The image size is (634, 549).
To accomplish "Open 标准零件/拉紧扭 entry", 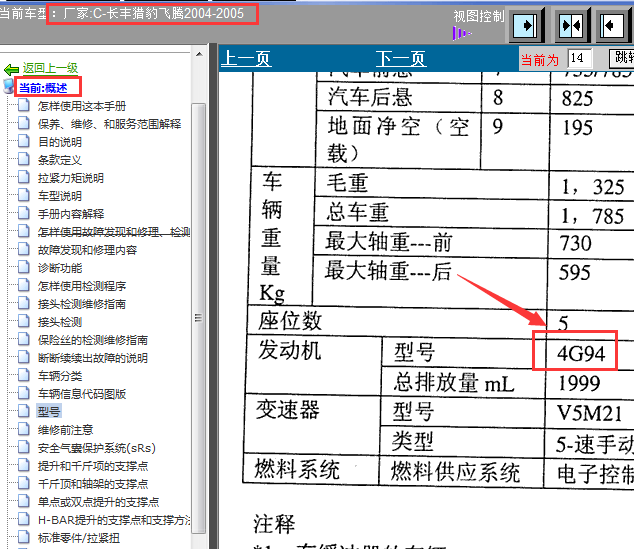I will click(x=78, y=538).
